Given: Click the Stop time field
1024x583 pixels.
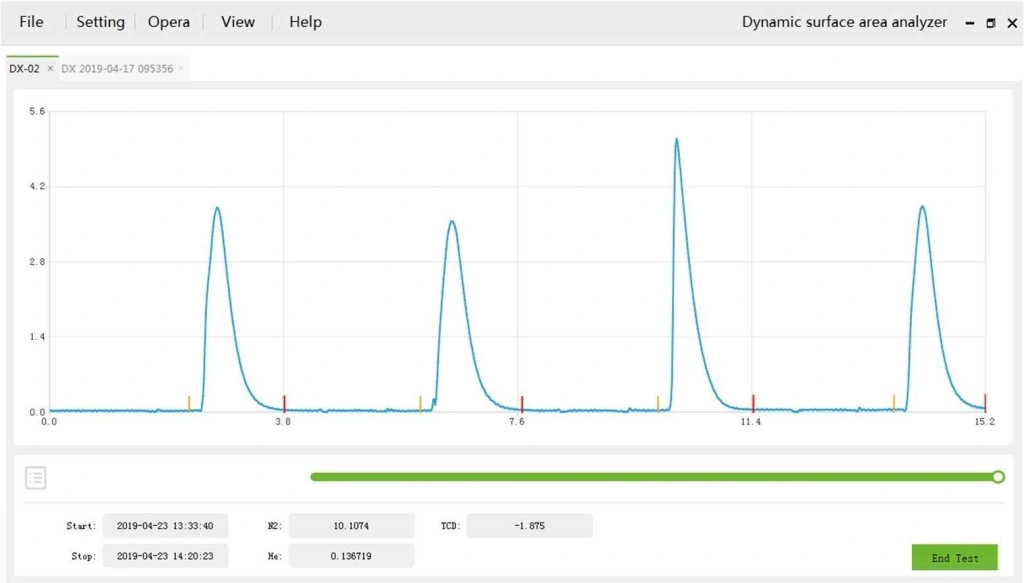Looking at the screenshot, I should pyautogui.click(x=165, y=556).
